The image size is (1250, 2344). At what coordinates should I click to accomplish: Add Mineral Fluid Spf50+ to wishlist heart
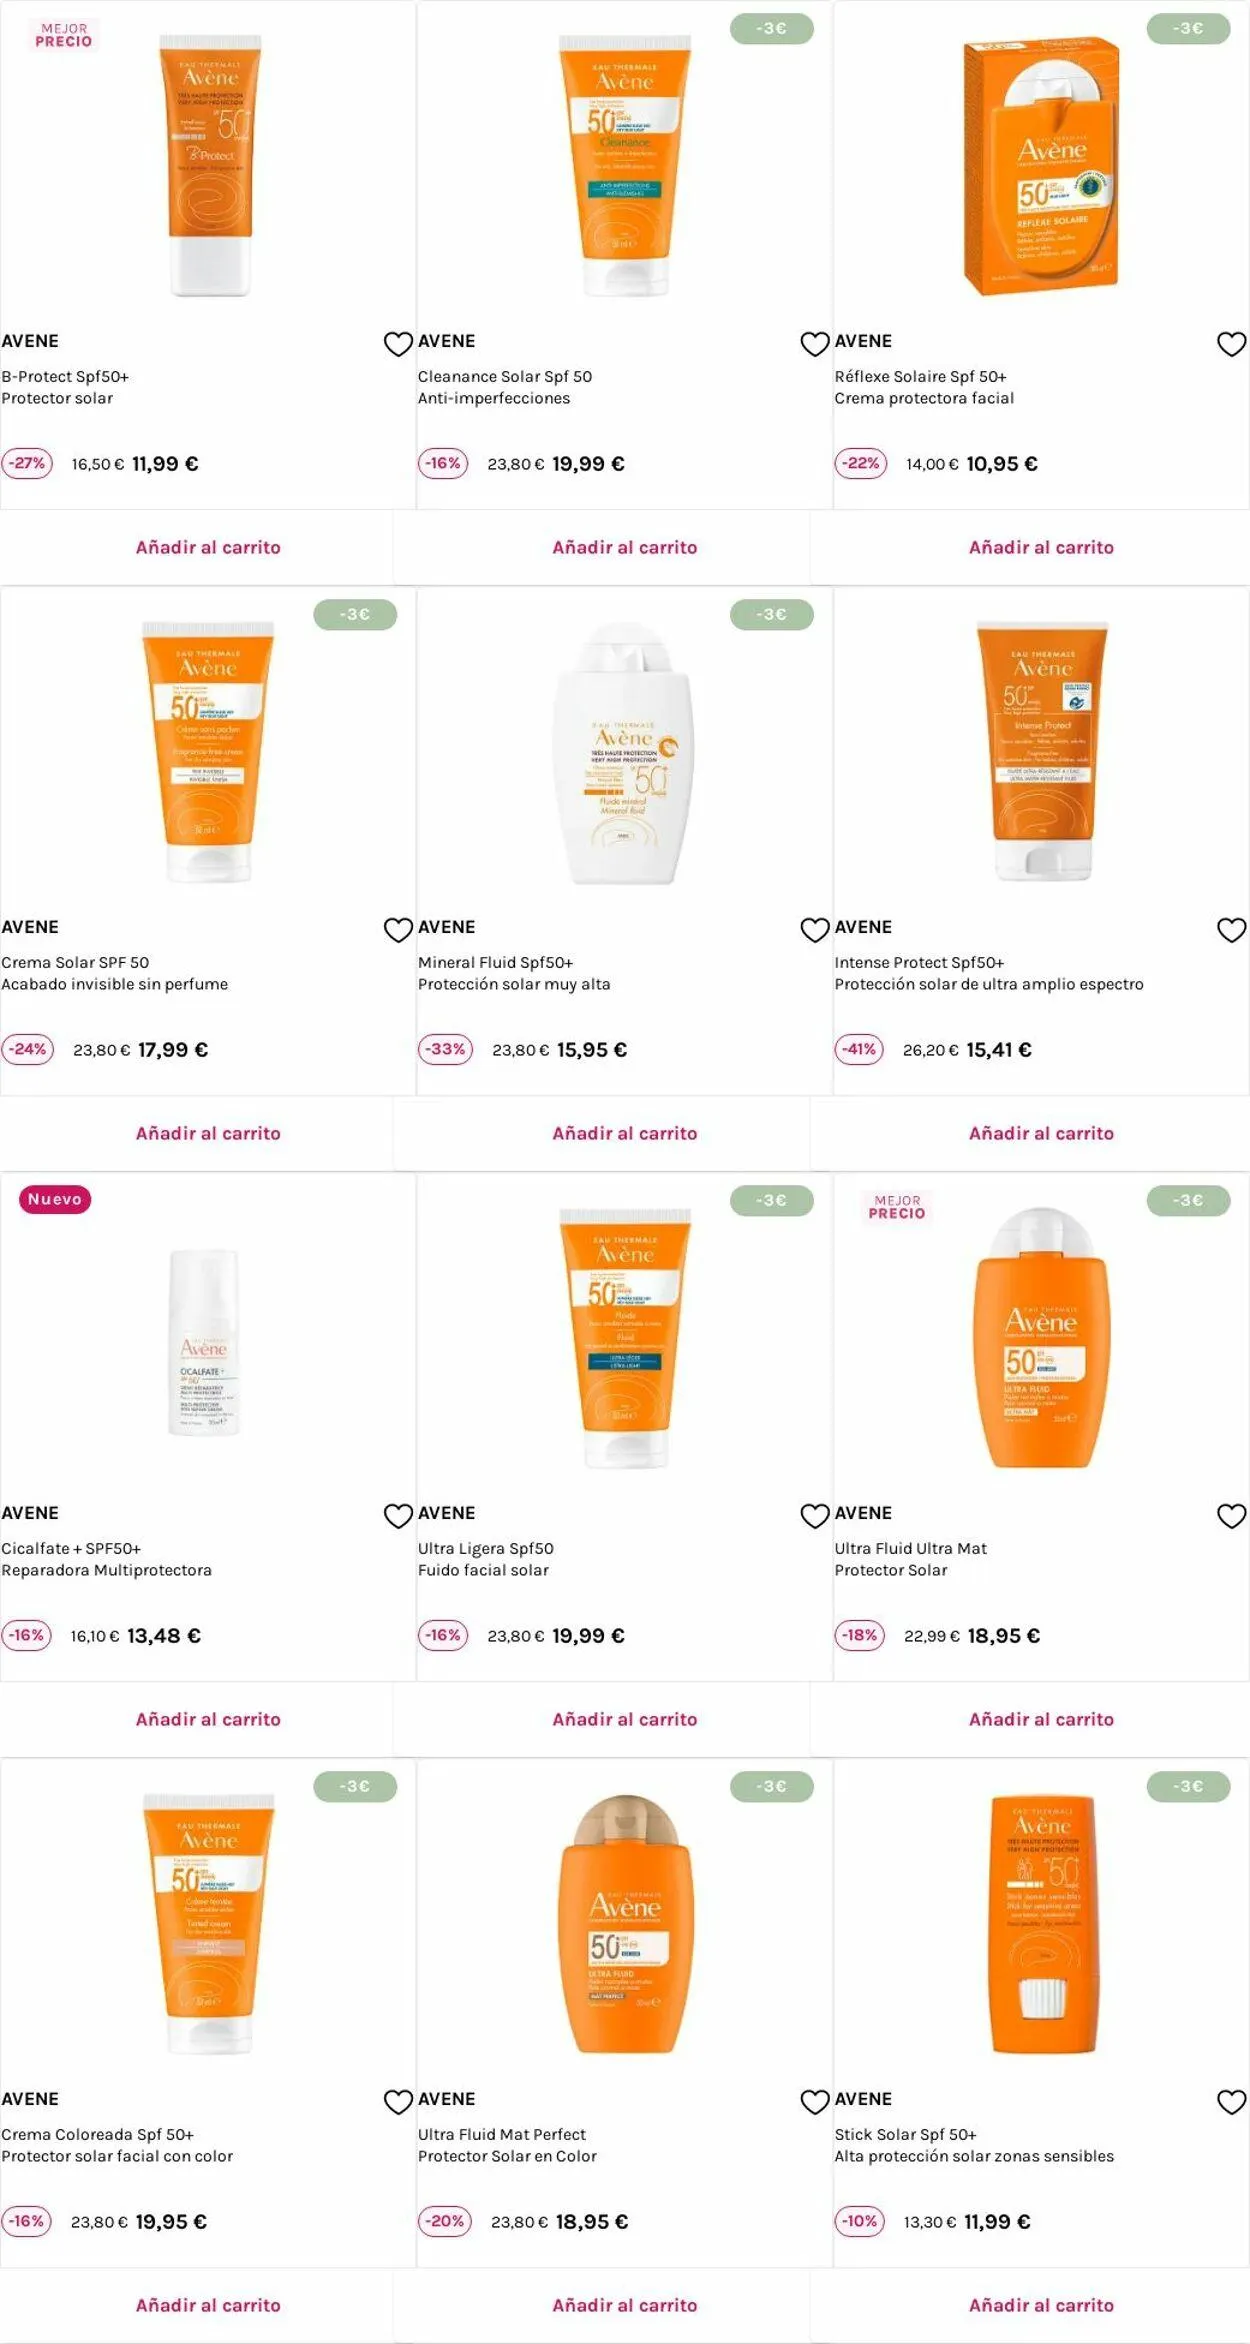(815, 930)
